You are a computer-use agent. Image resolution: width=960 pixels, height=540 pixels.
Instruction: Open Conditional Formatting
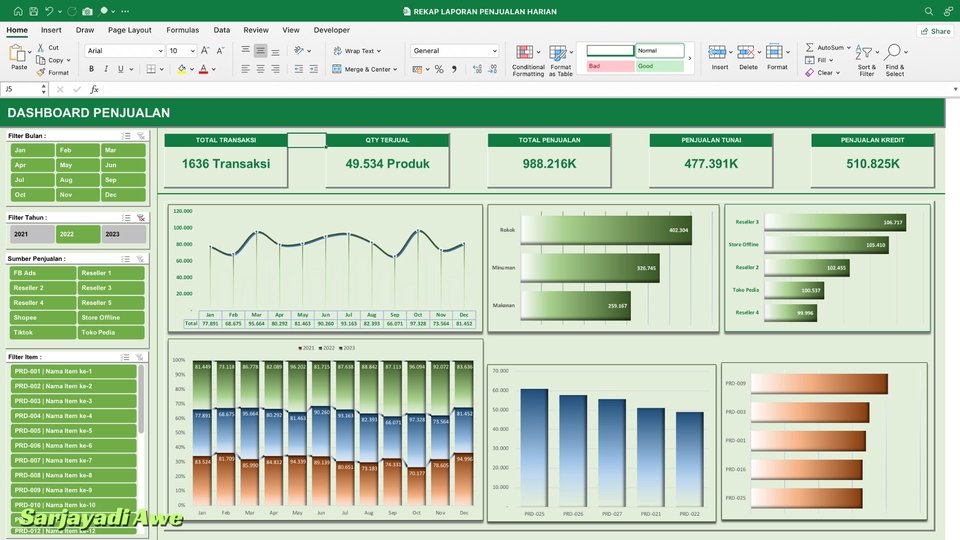(528, 60)
